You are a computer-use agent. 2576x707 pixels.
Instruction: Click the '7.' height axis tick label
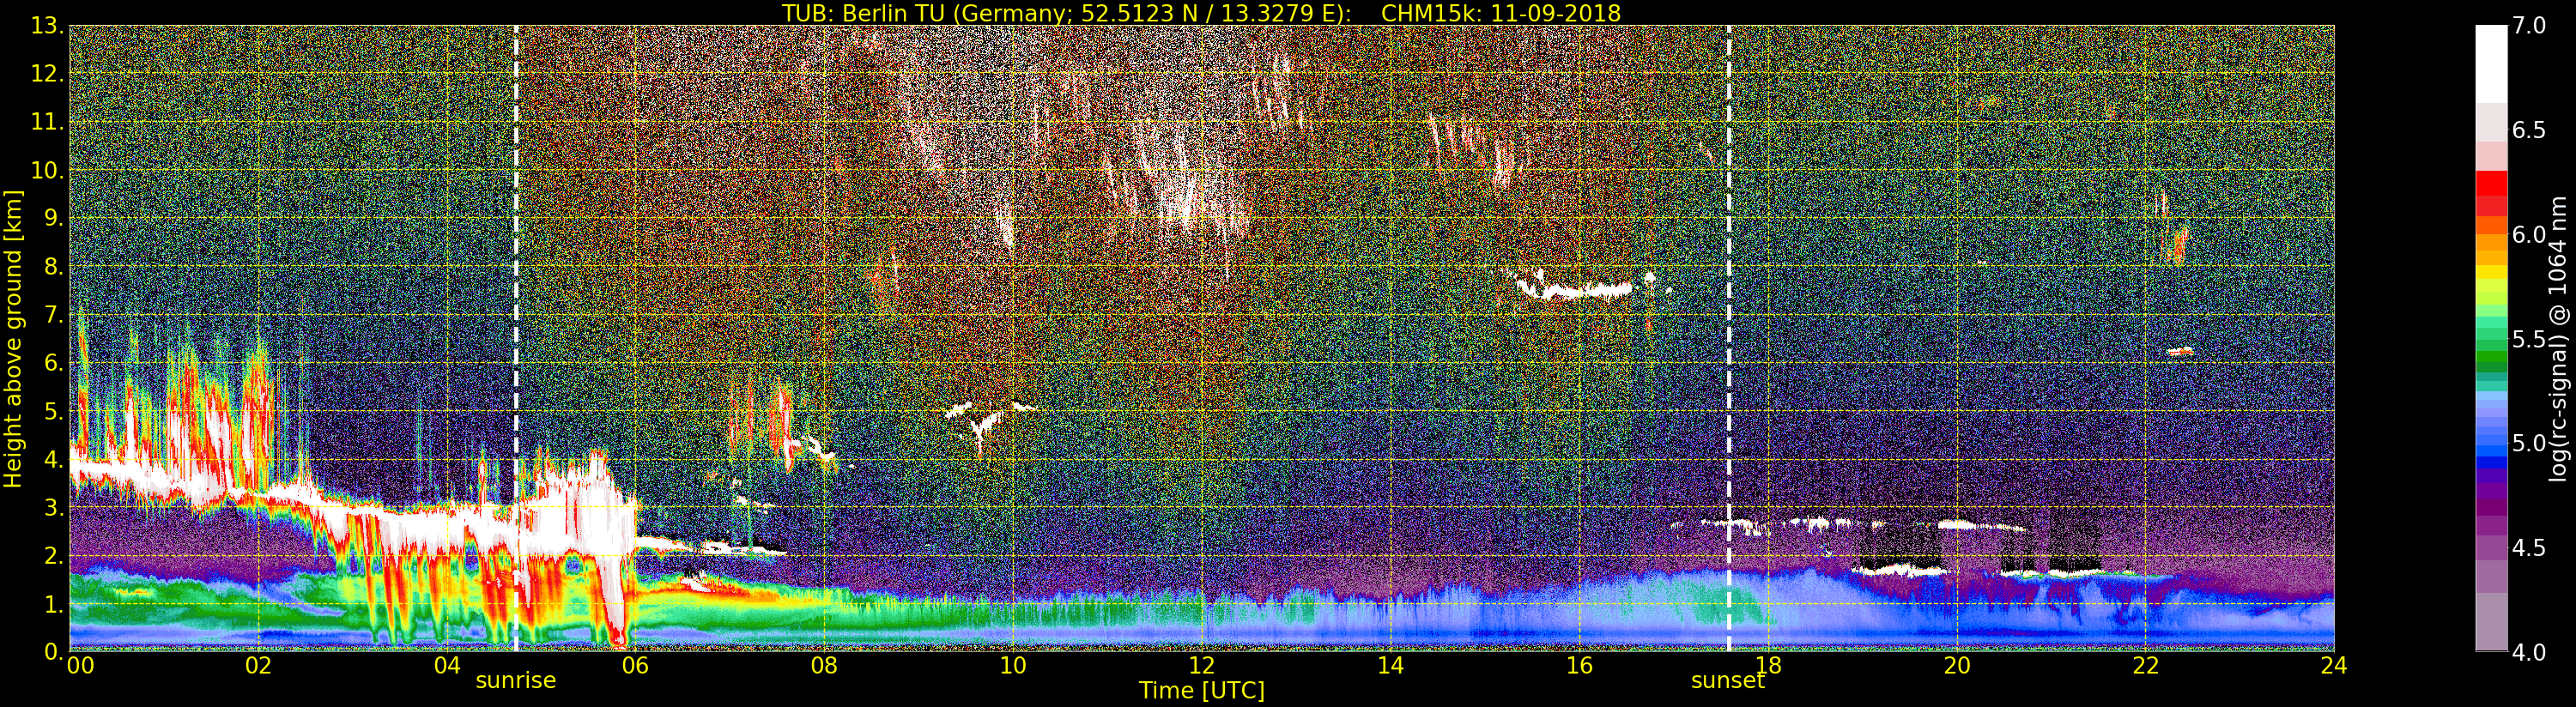tap(54, 315)
